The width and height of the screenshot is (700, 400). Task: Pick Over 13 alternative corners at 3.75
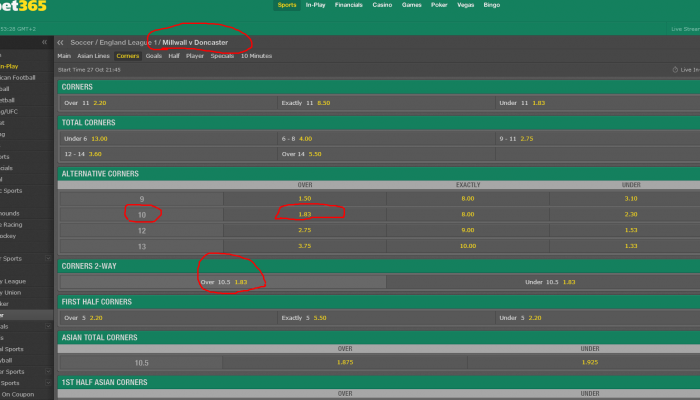(x=305, y=246)
